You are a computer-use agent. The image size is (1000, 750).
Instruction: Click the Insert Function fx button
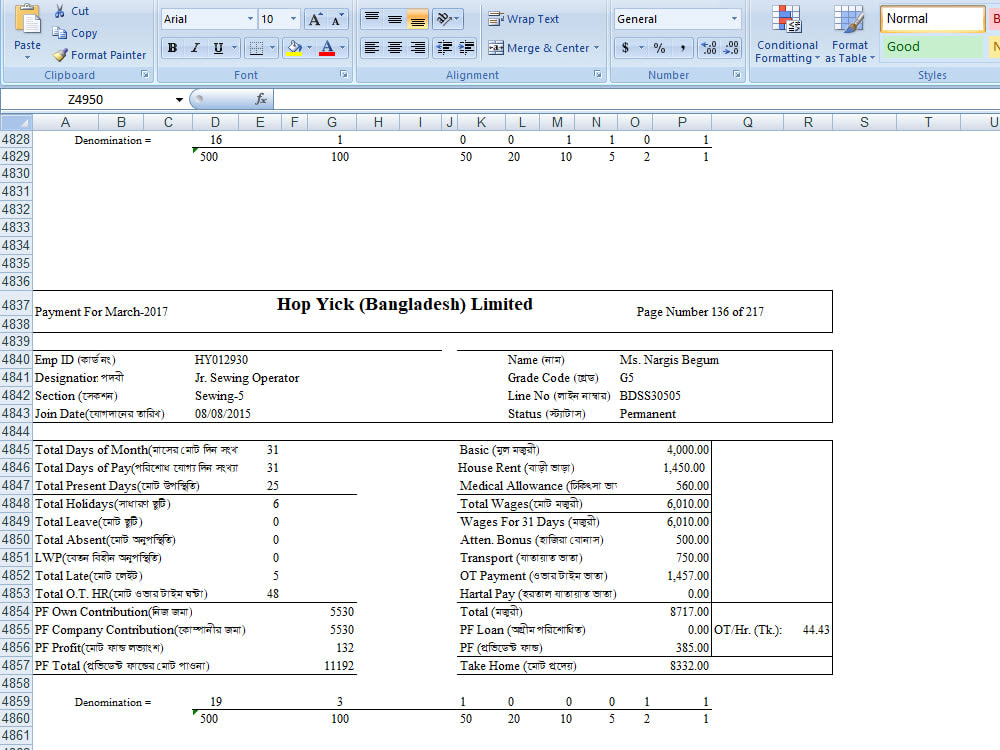tap(260, 99)
